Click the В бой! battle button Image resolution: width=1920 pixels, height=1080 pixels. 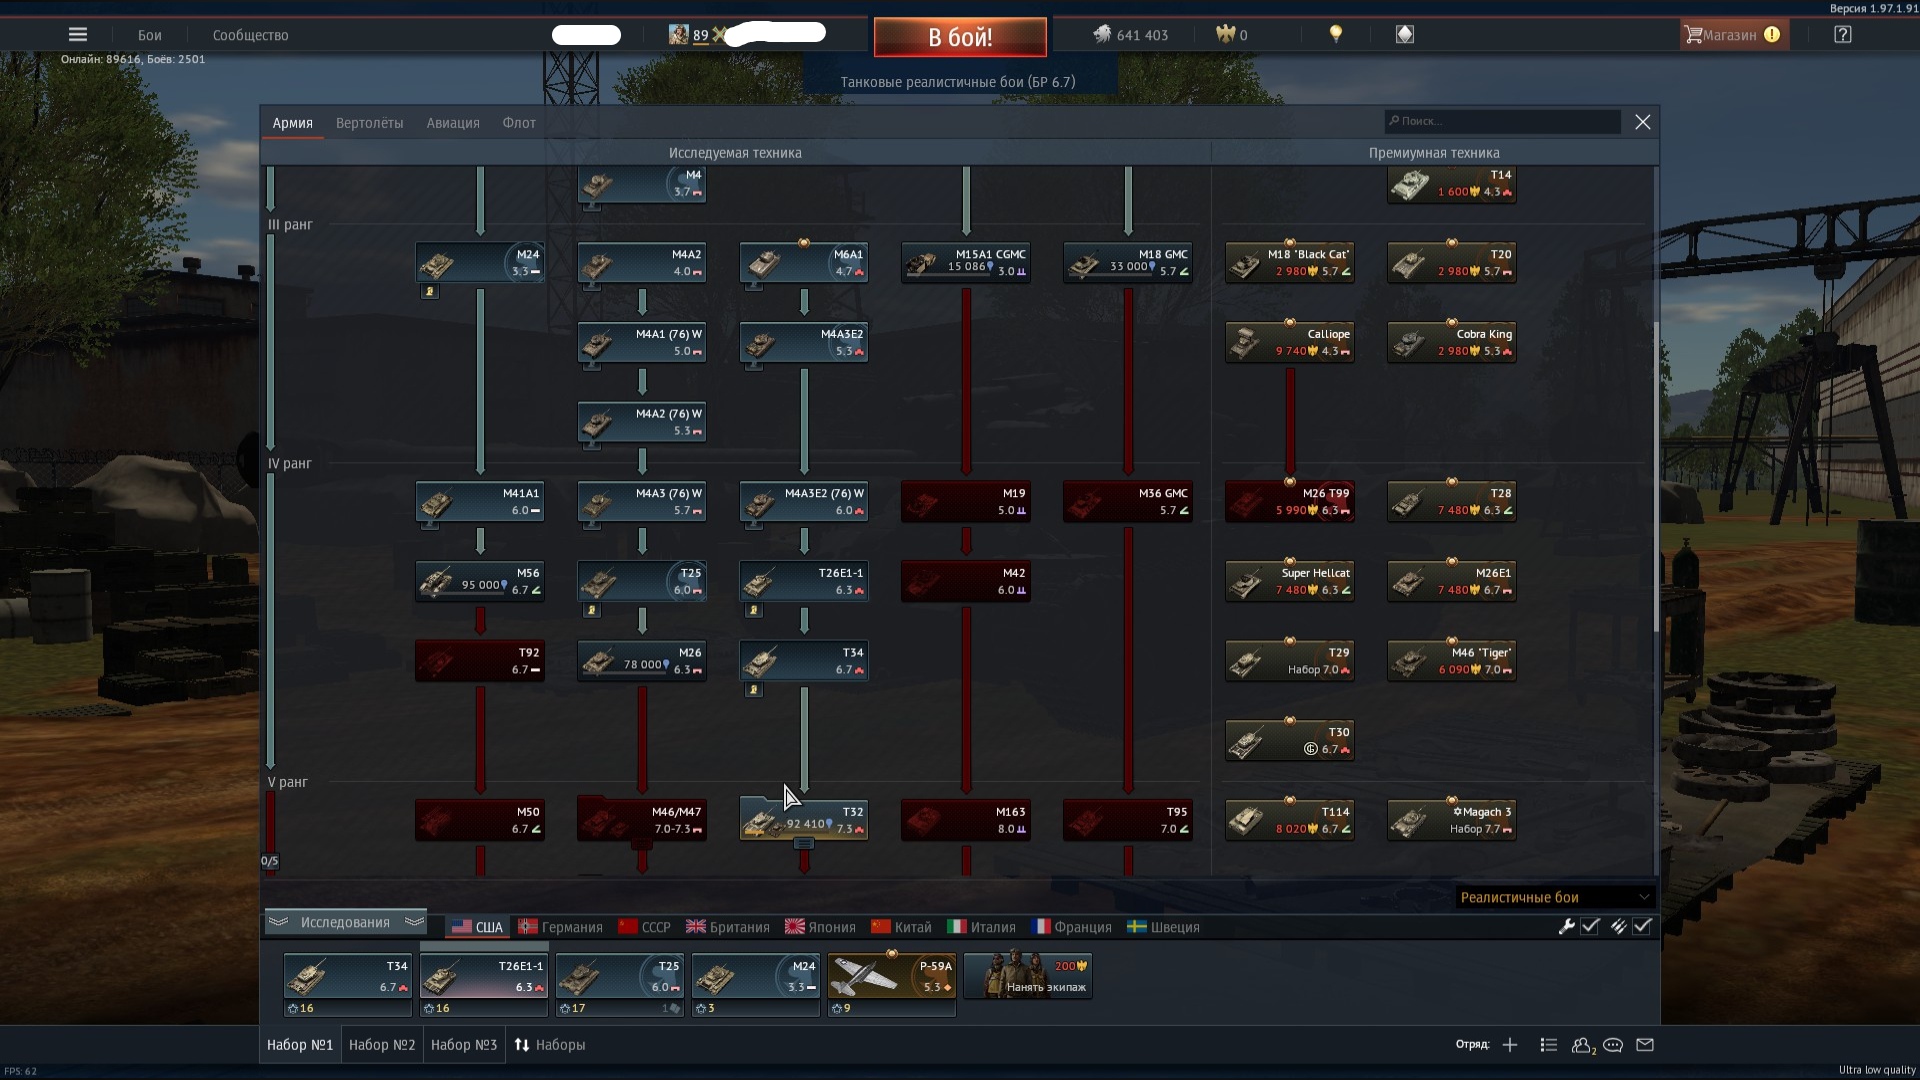point(960,37)
